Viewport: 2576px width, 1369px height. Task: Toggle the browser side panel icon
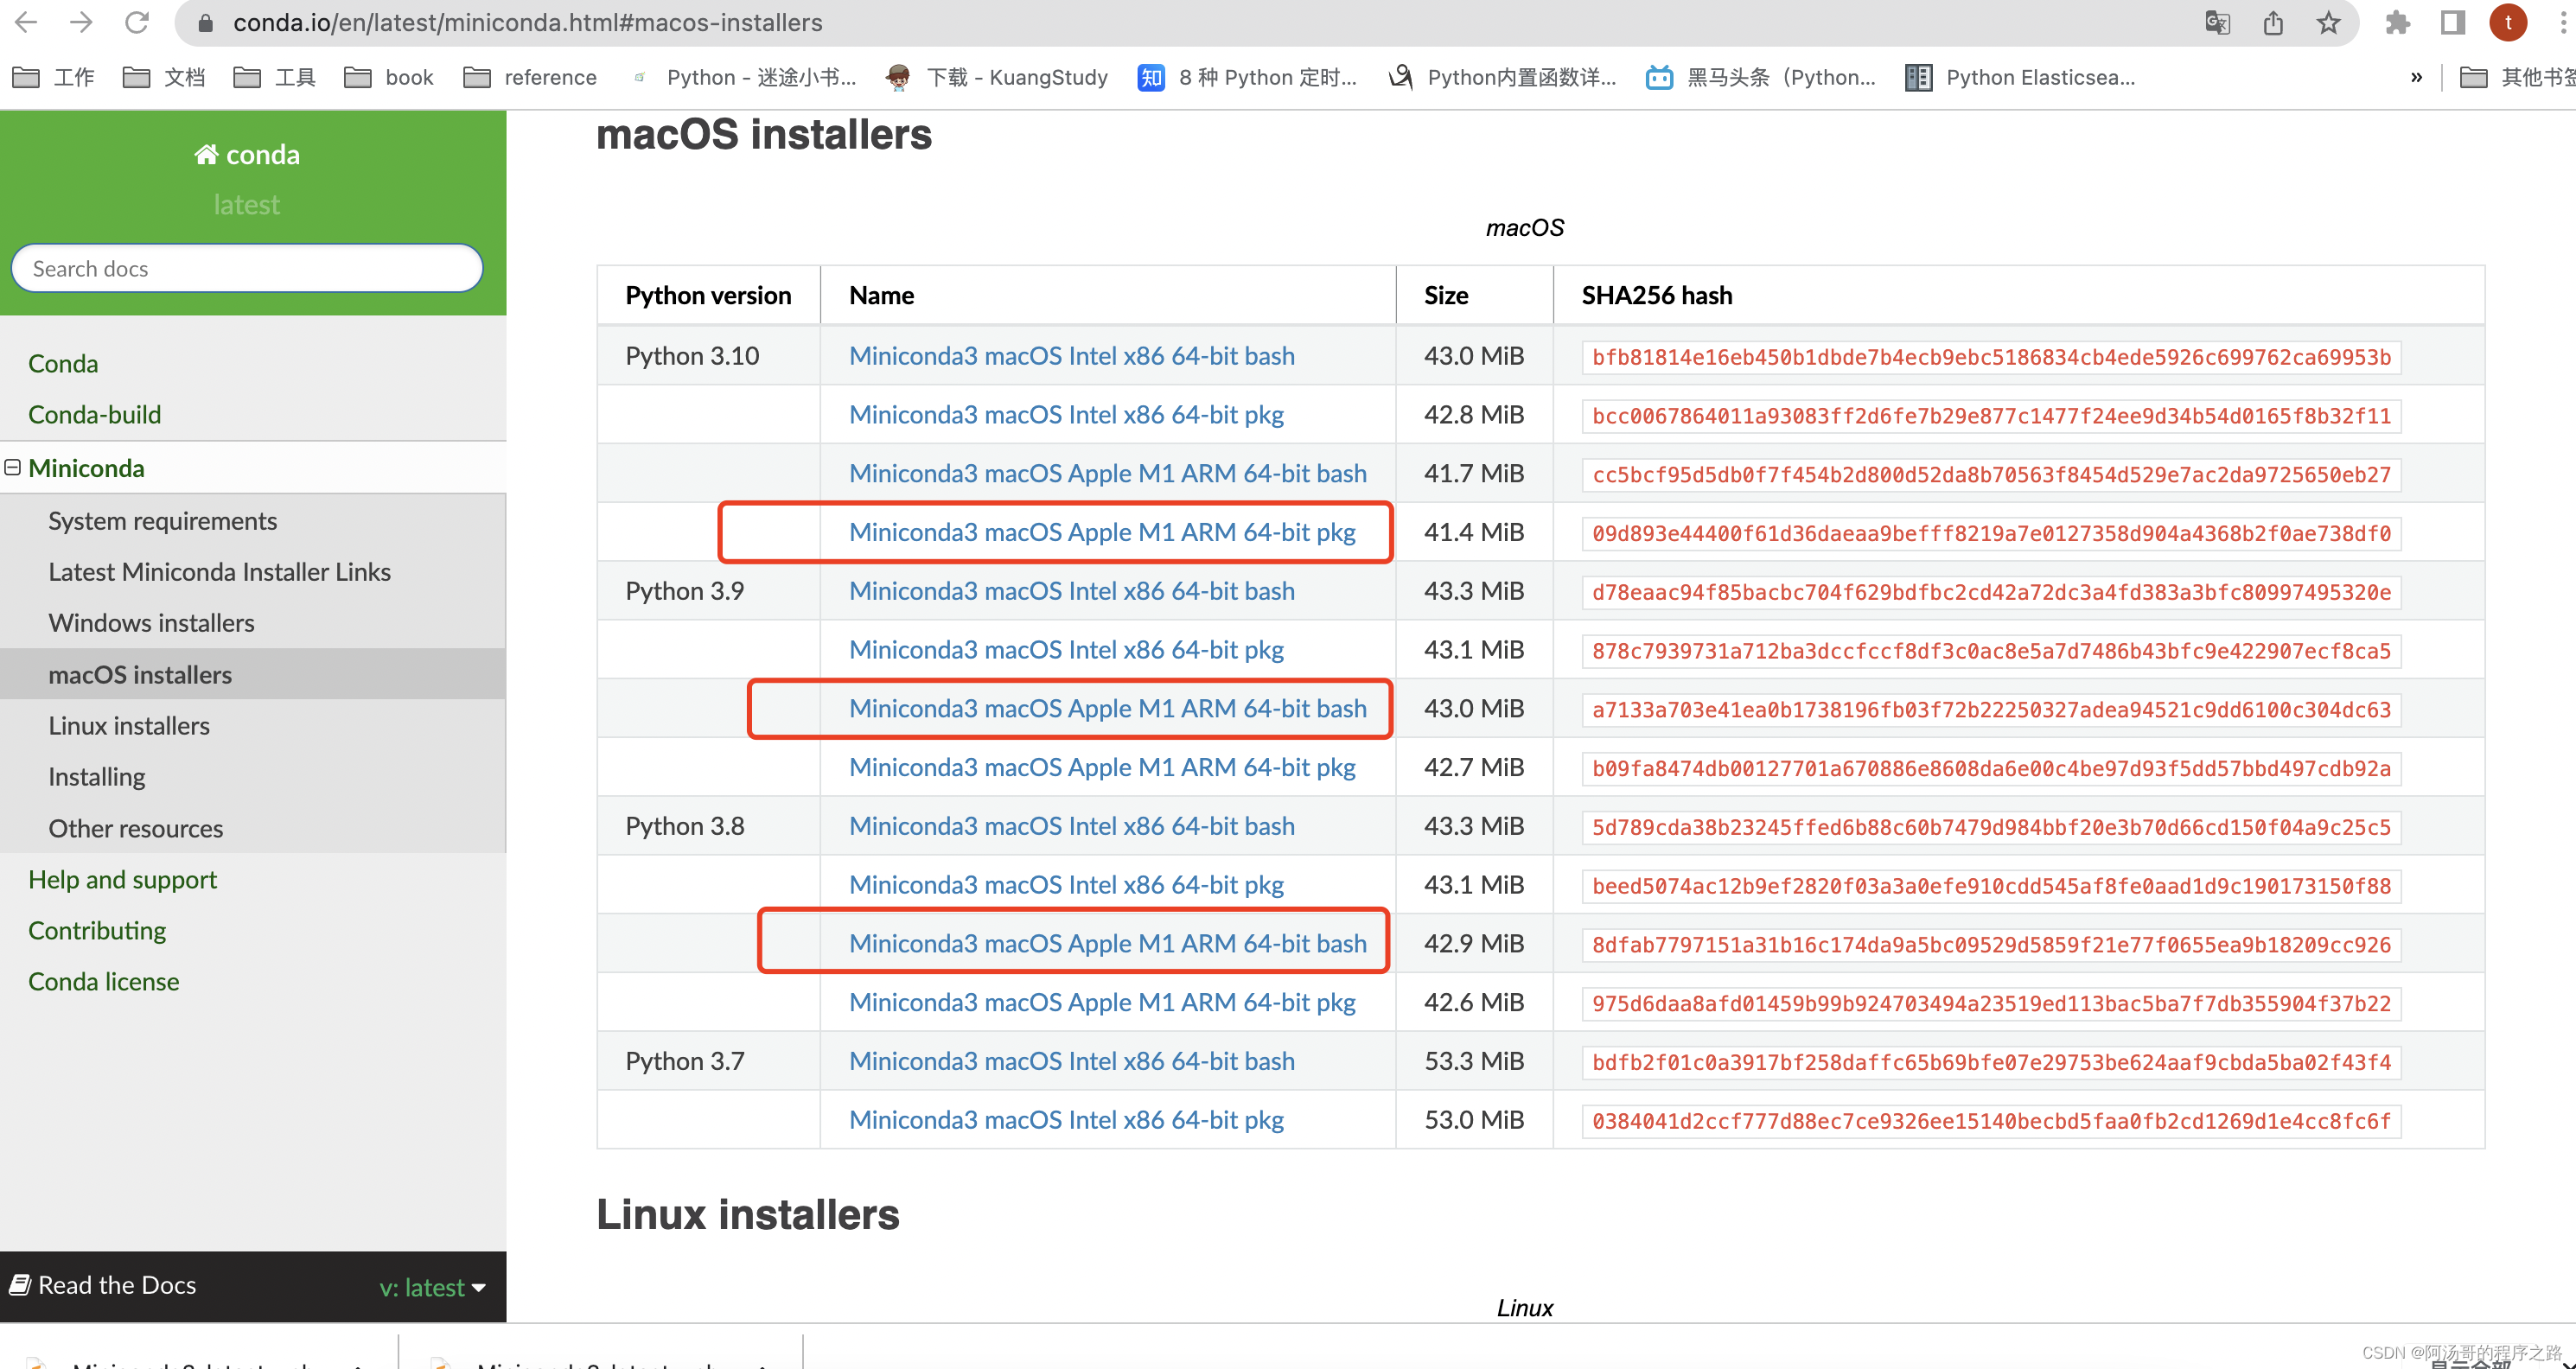(x=2453, y=22)
